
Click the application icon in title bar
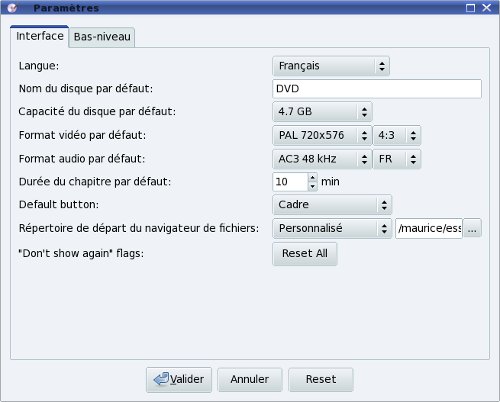coord(12,8)
